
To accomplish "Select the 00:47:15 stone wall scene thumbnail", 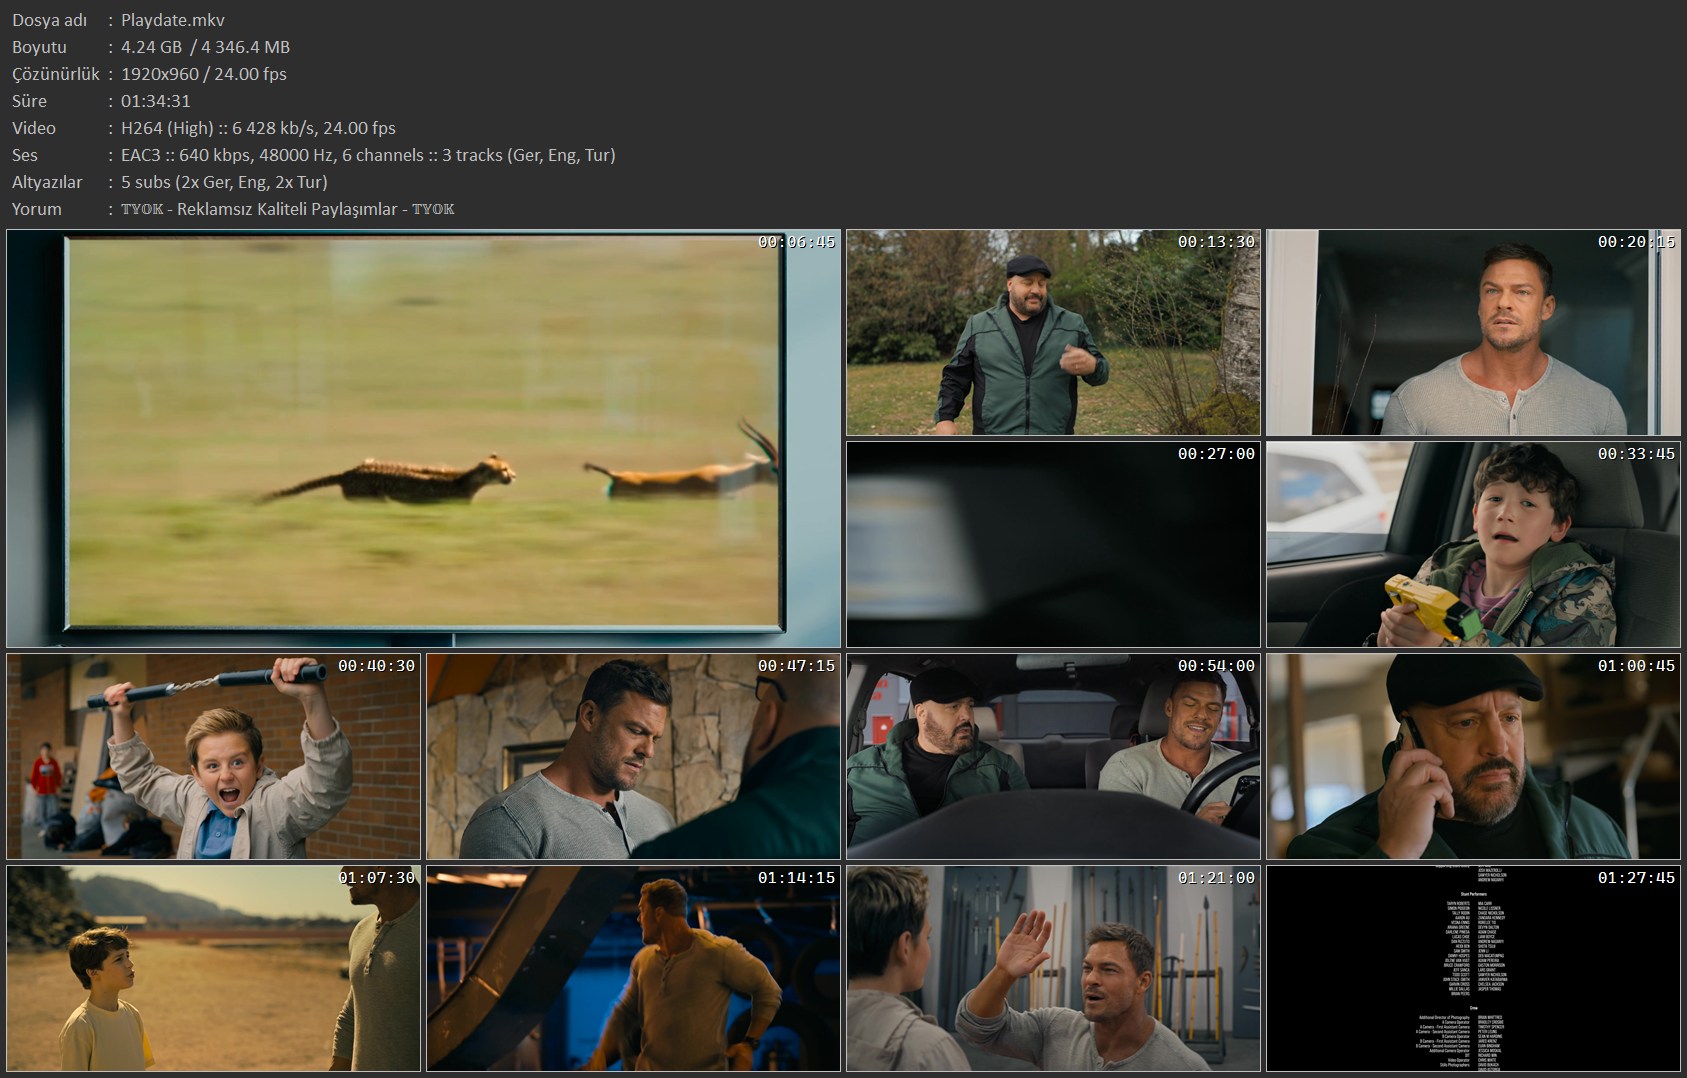I will [x=633, y=757].
